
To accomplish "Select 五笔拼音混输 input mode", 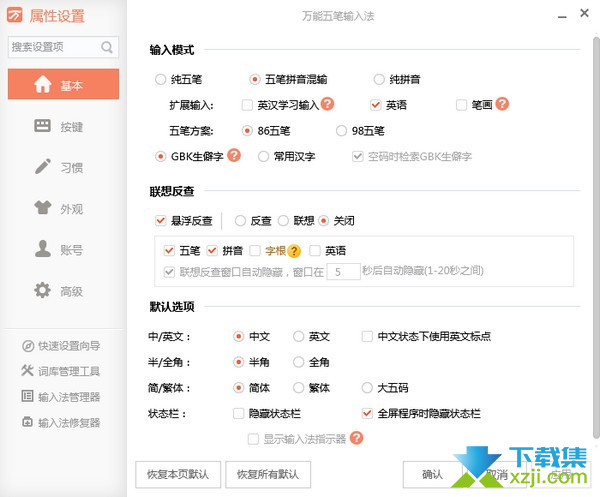I will (254, 79).
